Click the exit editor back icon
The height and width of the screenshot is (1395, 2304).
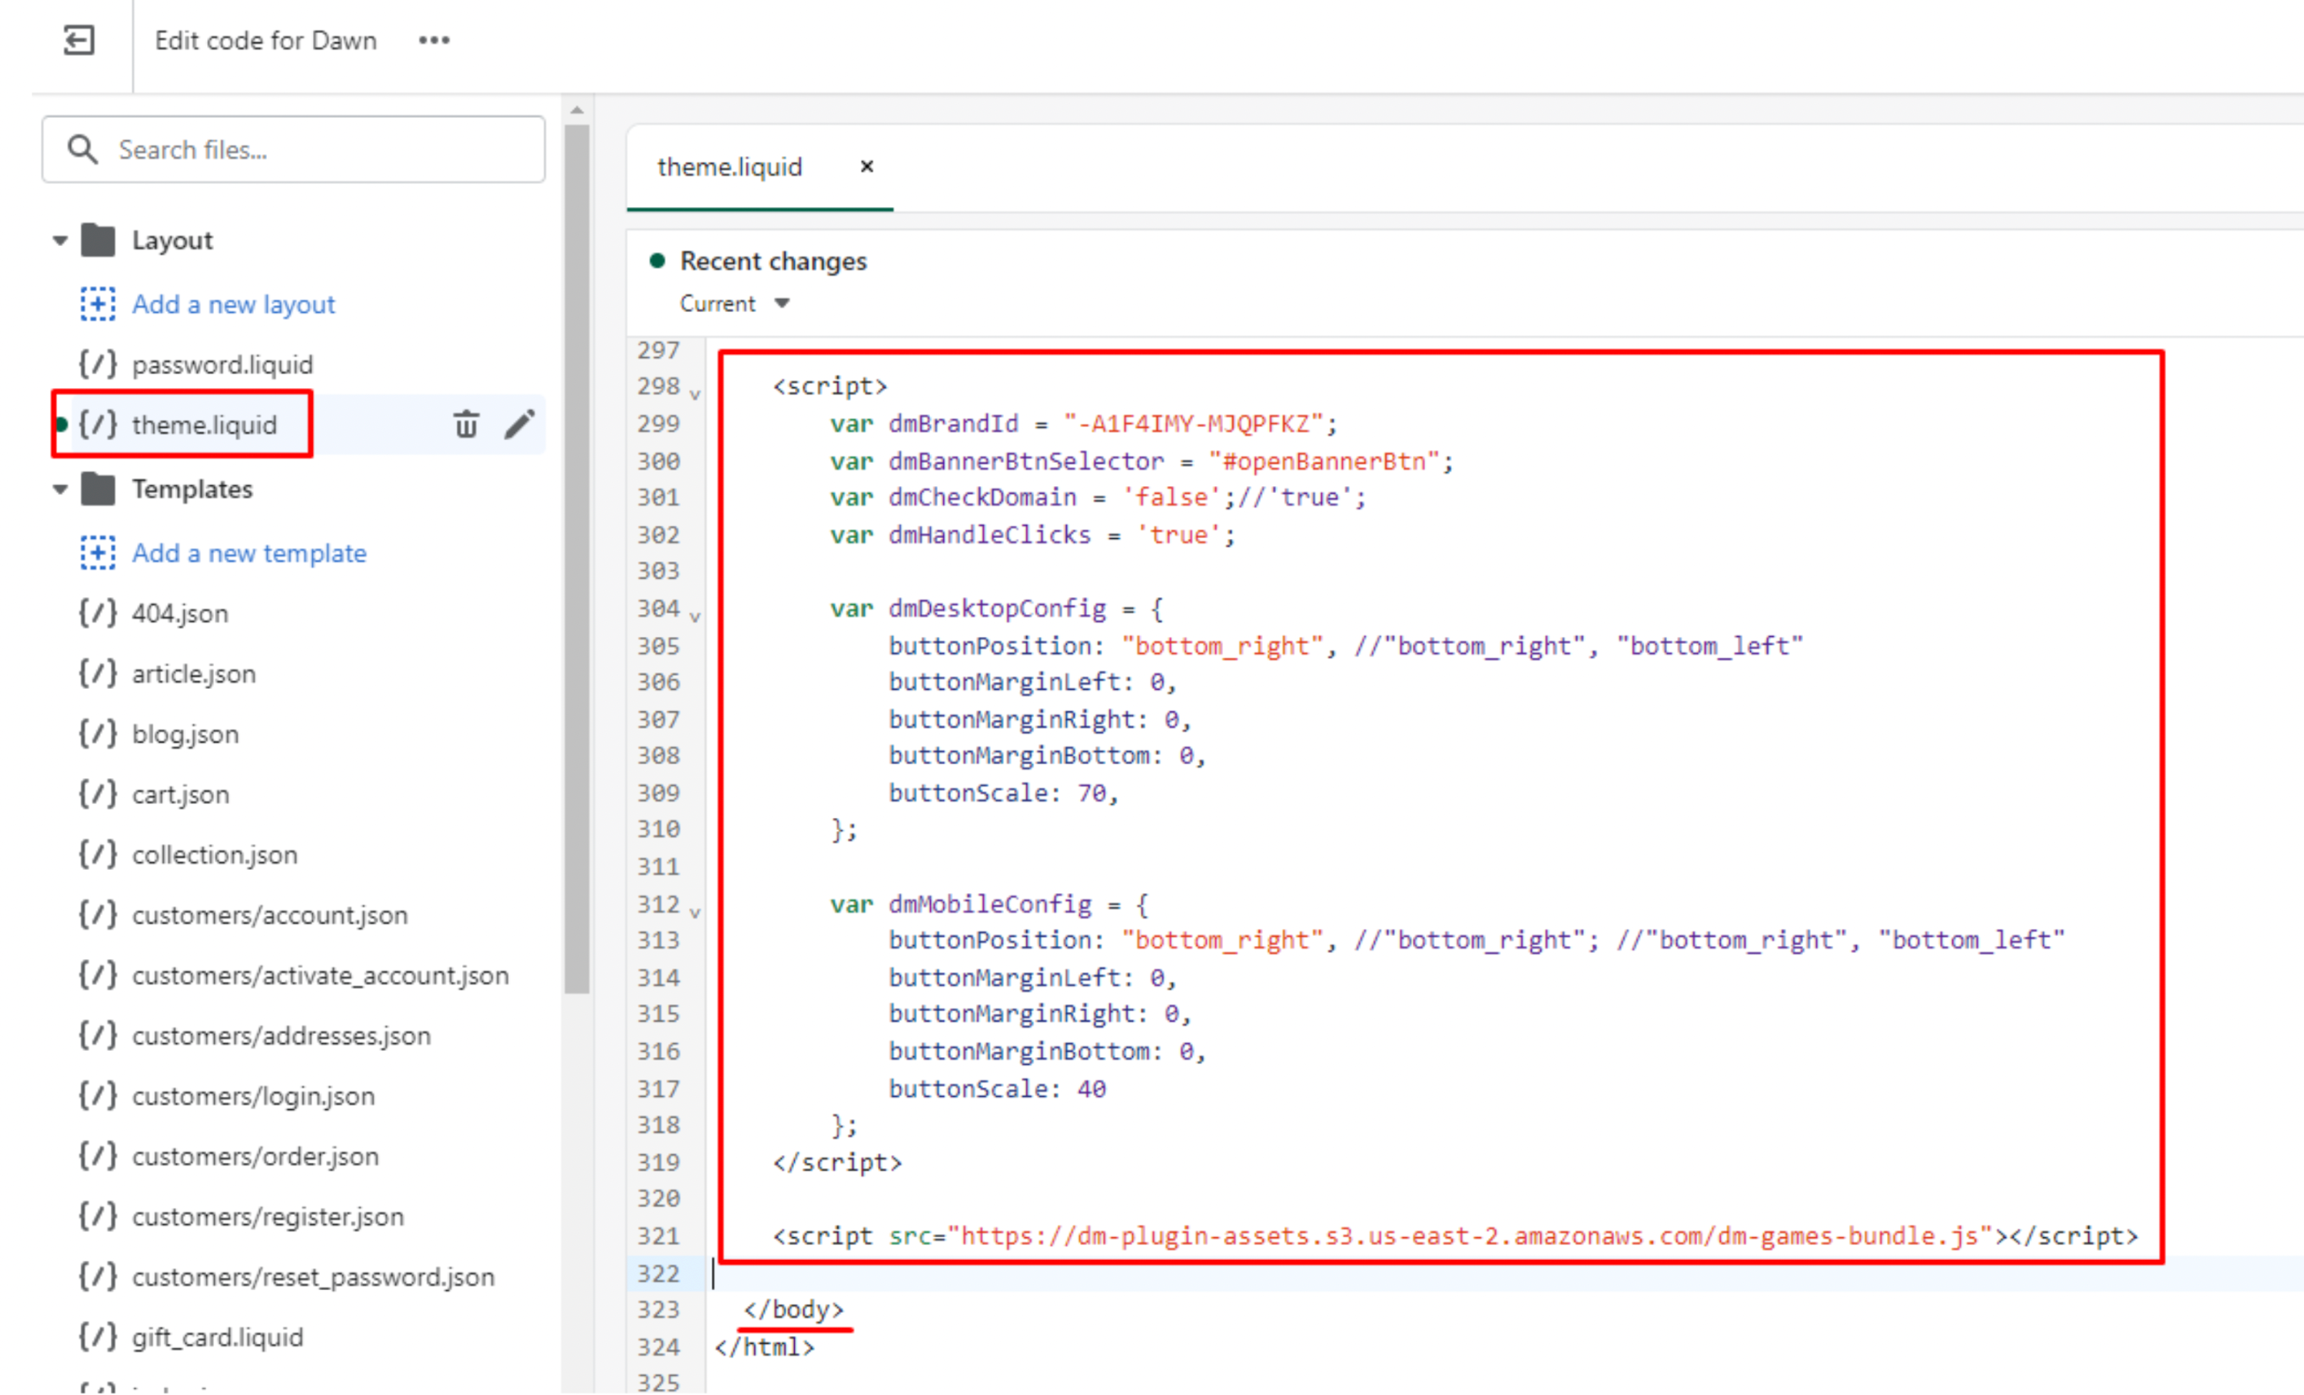coord(79,40)
